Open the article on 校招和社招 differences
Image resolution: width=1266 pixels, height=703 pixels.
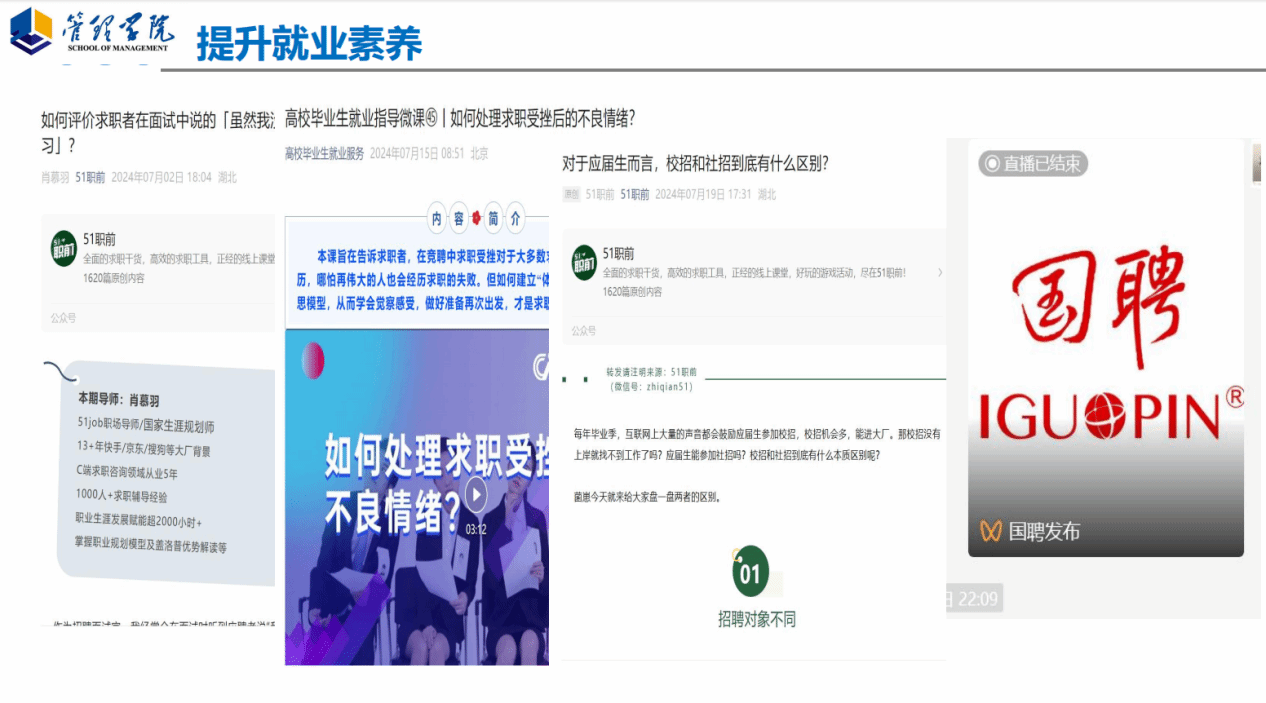pyautogui.click(x=695, y=163)
